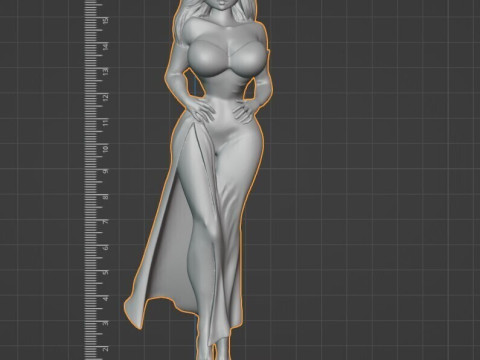Click the ruler's '2' mark label
480x360 pixels.
[106, 349]
